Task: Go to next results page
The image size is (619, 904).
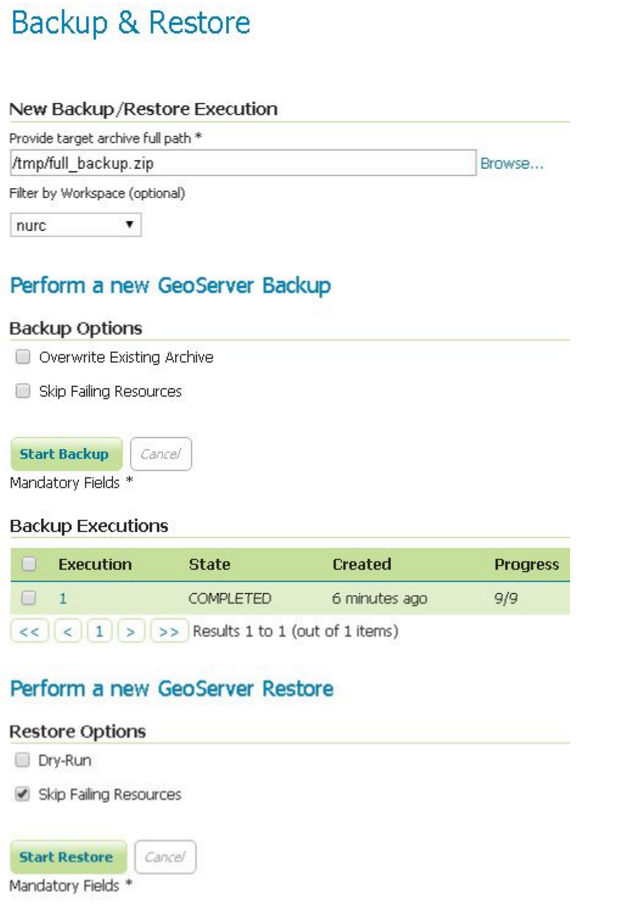Action: pyautogui.click(x=131, y=631)
